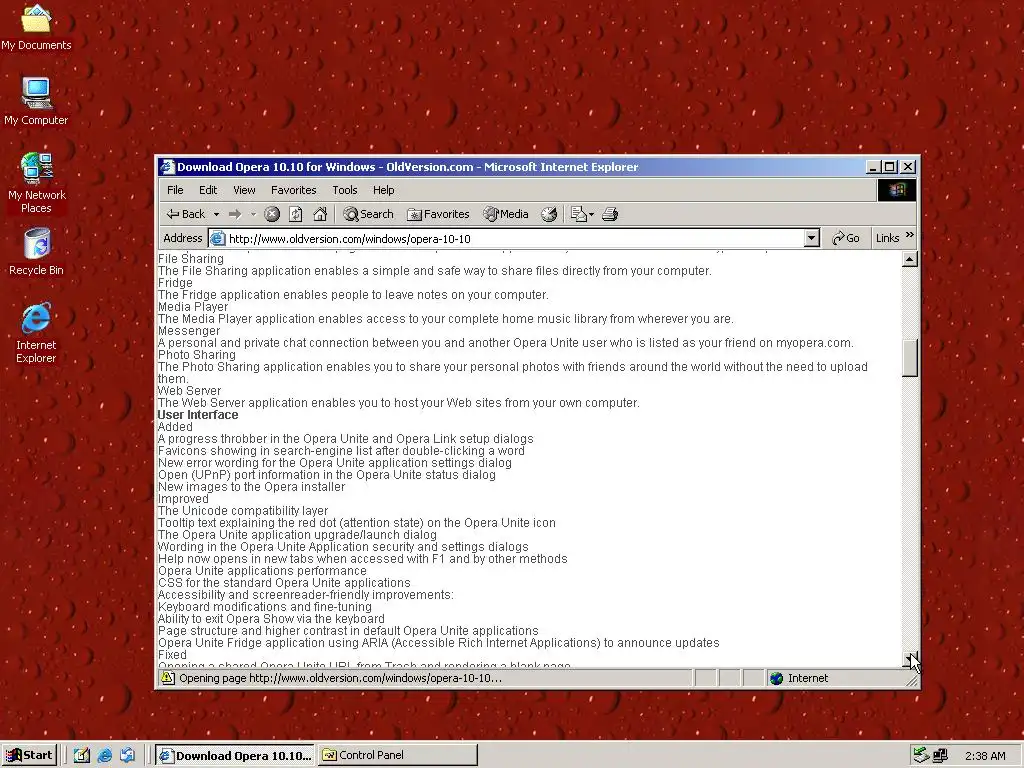
Task: Maximize the Internet Explorer window
Action: coord(889,167)
